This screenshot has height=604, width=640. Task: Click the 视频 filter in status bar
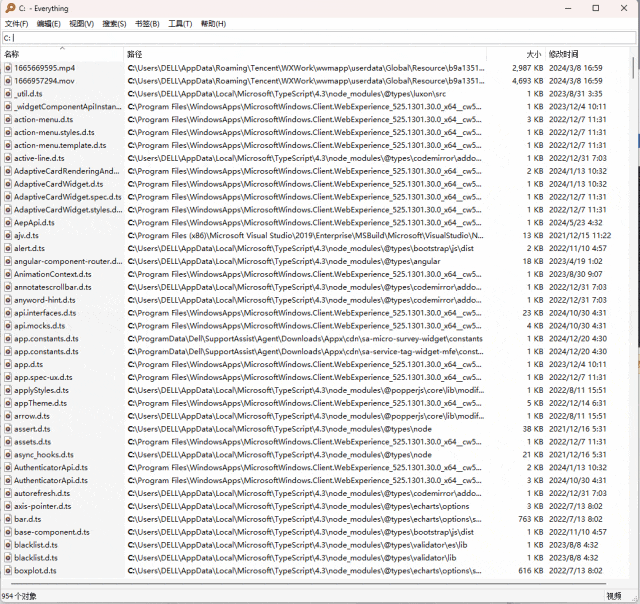point(613,596)
